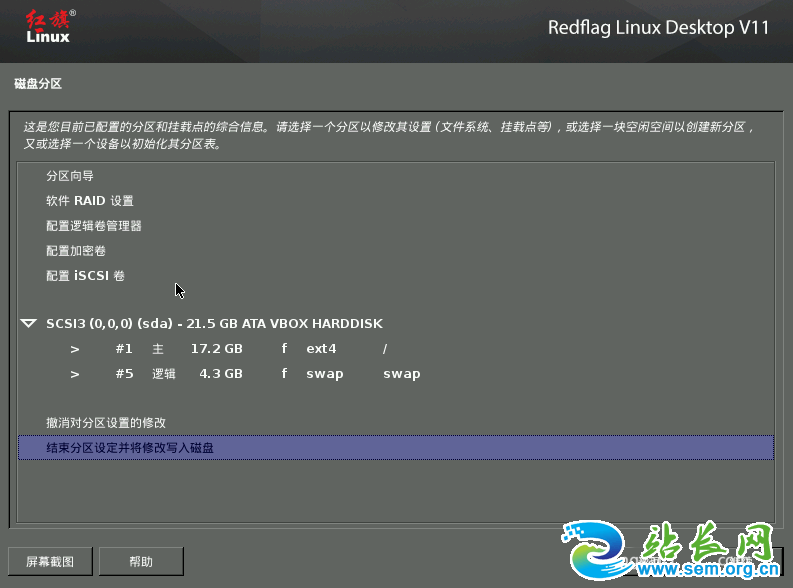Click the arrow beside partition #5
Viewport: 793px width, 588px height.
point(75,374)
